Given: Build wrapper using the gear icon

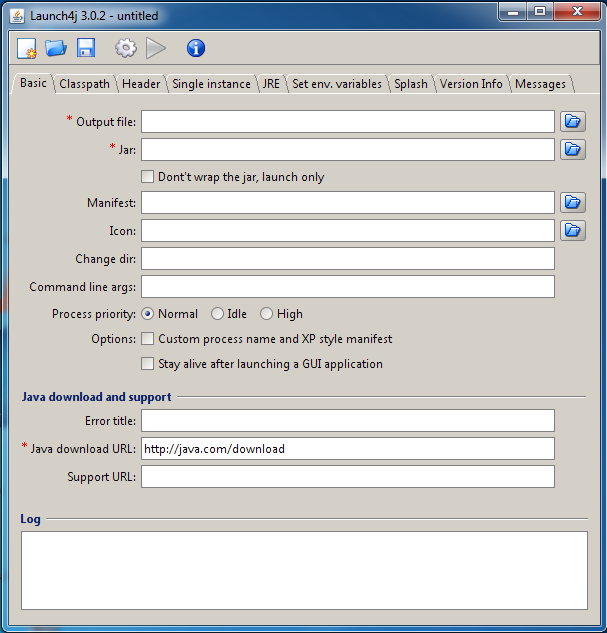Looking at the screenshot, I should [x=126, y=48].
